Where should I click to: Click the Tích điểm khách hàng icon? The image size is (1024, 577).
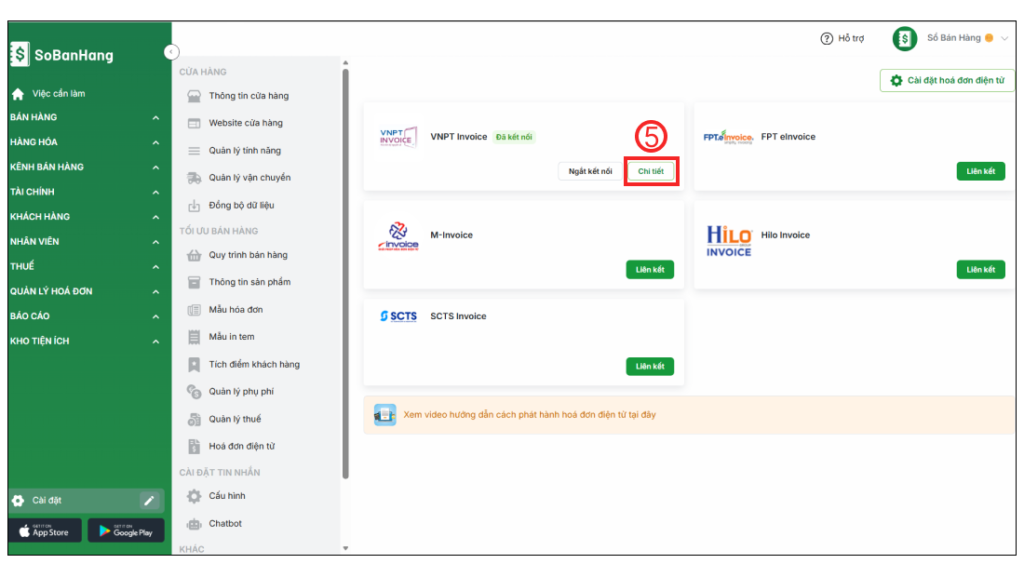pos(194,365)
